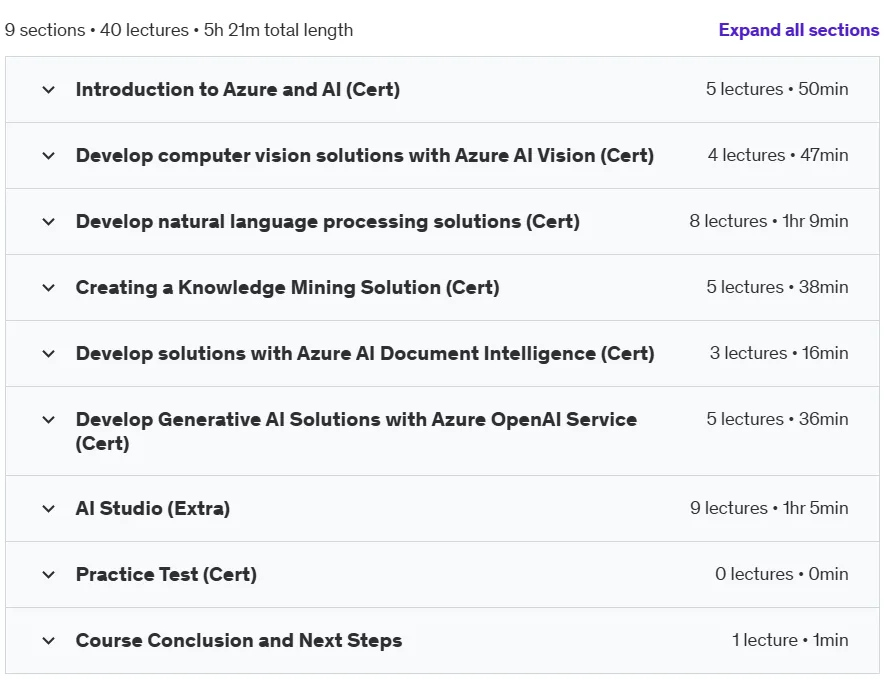Image resolution: width=884 pixels, height=679 pixels.
Task: Click the '5 lectures • 50min' text
Action: click(x=777, y=89)
